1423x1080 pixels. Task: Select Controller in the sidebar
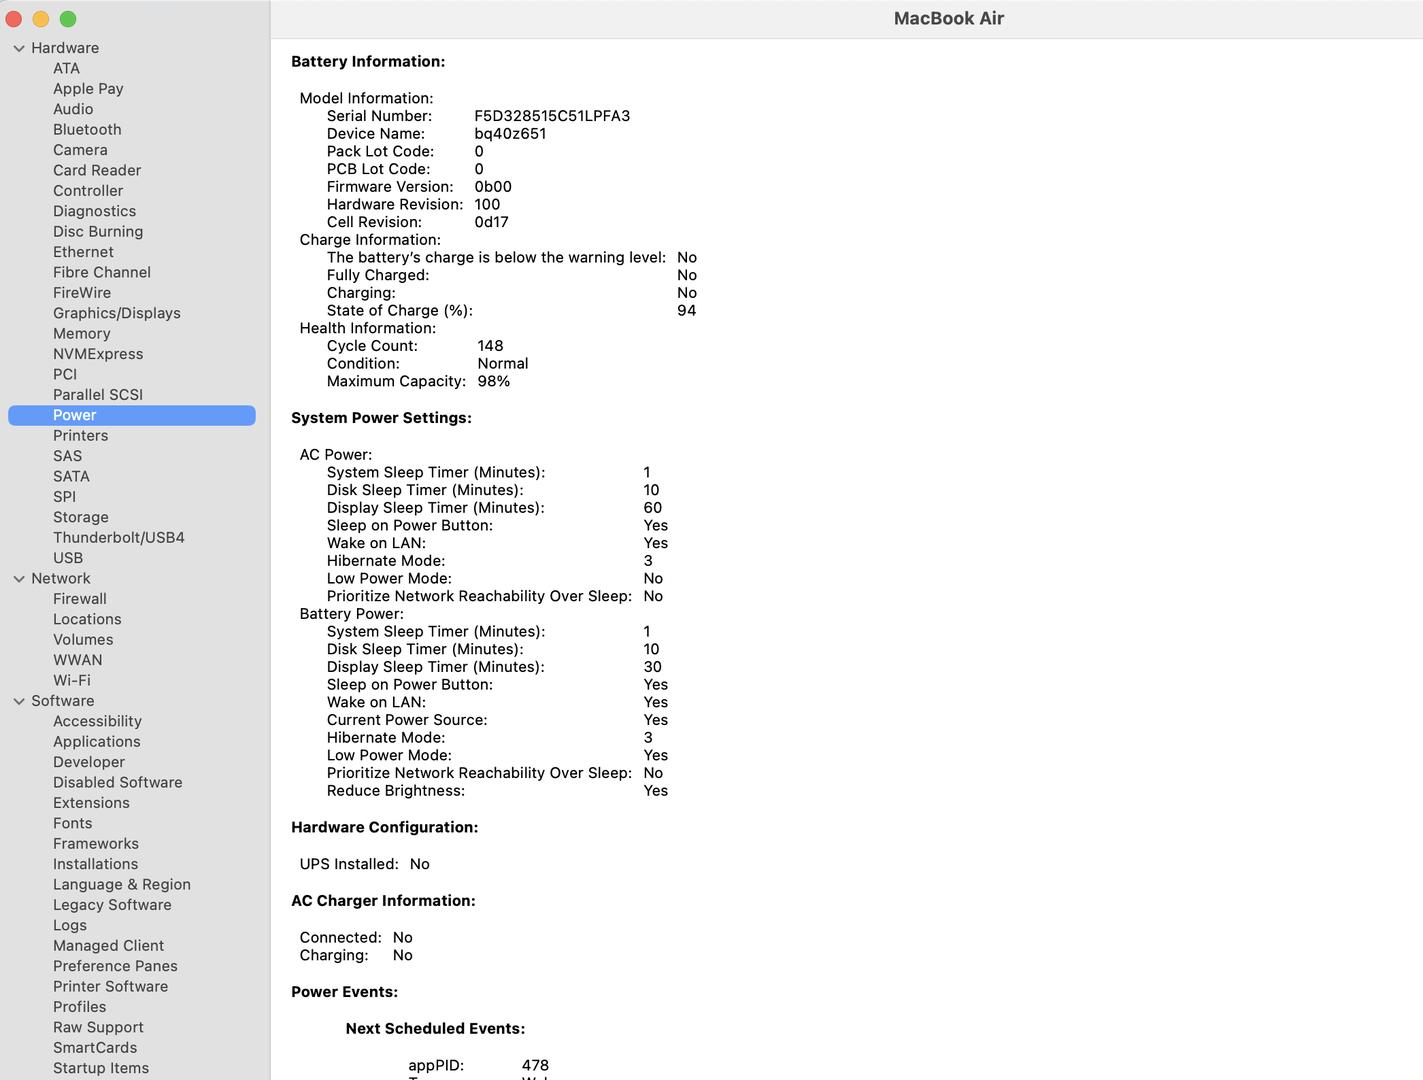88,191
